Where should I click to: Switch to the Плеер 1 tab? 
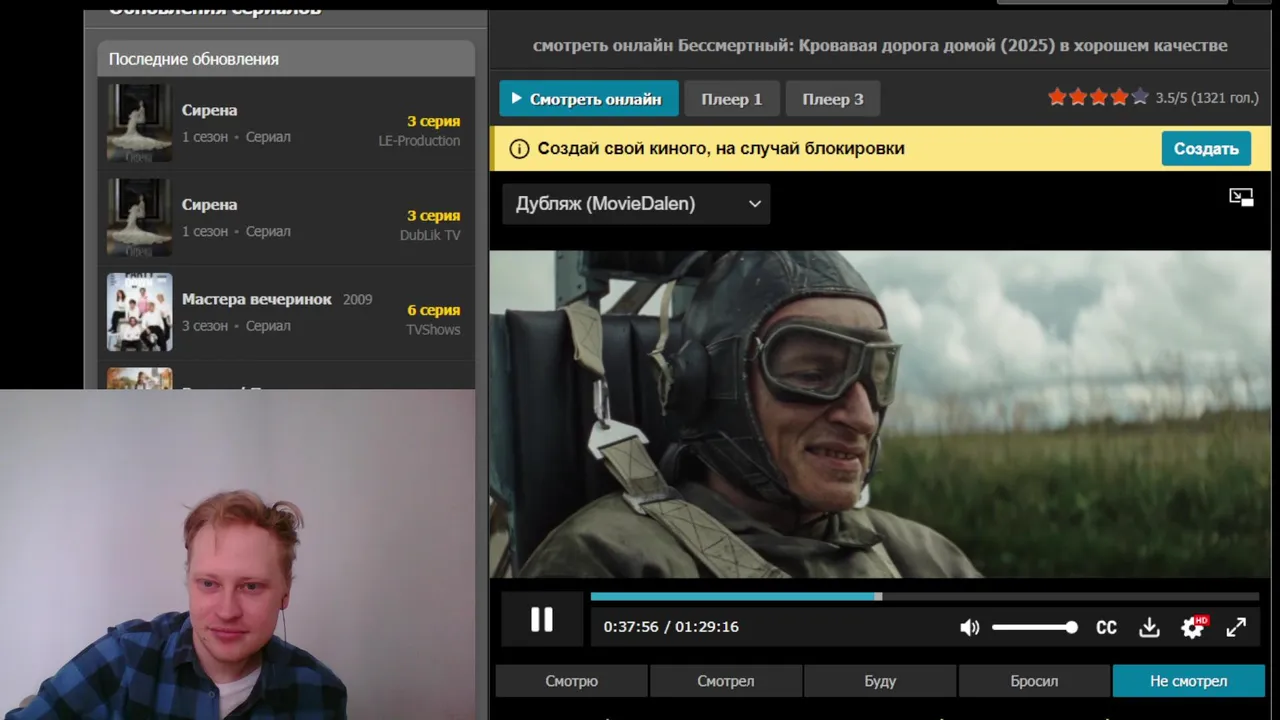click(x=731, y=99)
